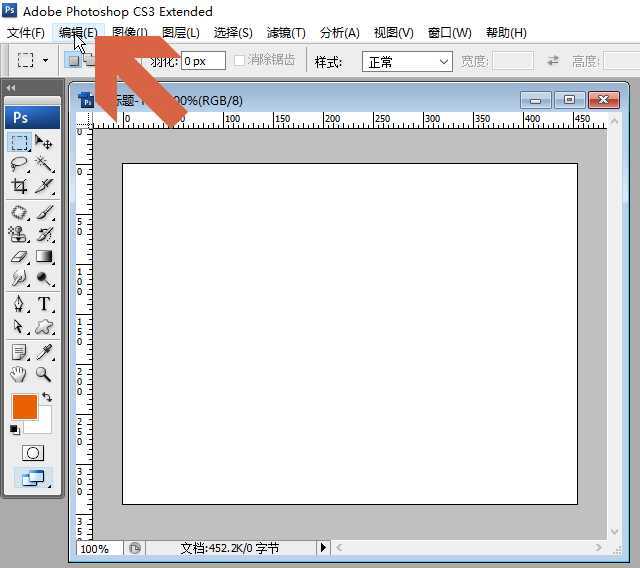Click the 羽化 feather input field

[x=203, y=61]
